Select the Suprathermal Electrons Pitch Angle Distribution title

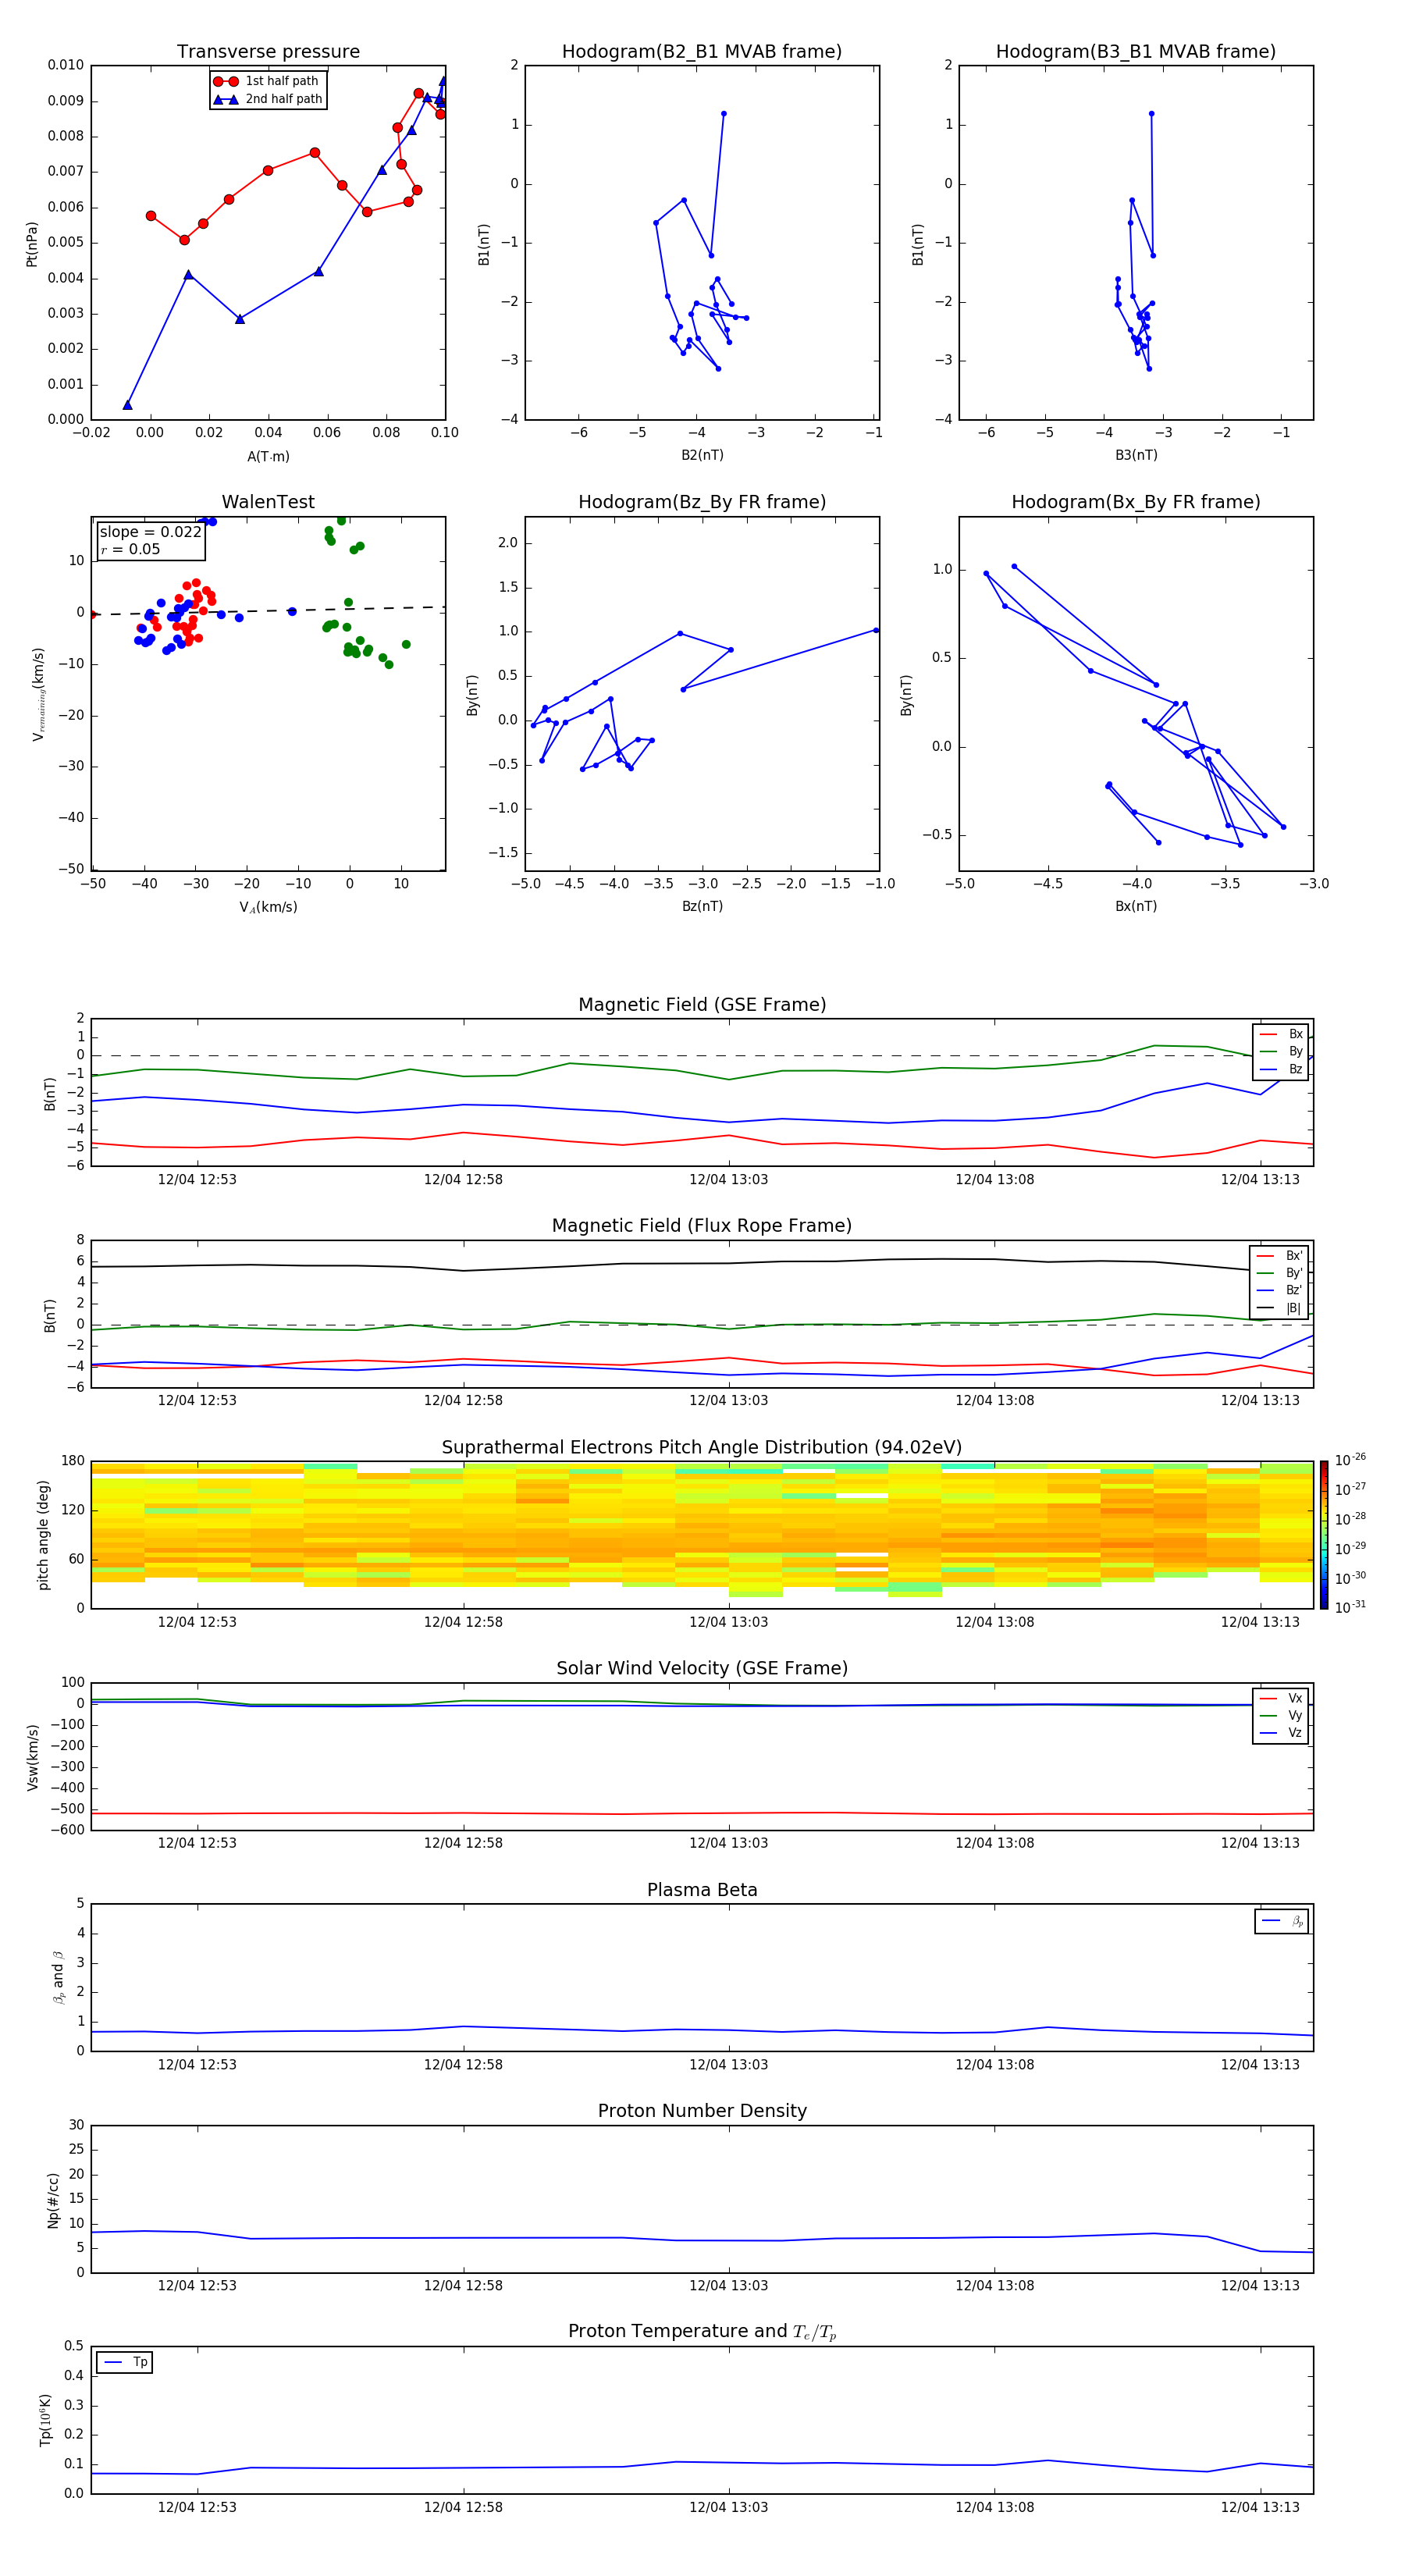pos(702,1448)
